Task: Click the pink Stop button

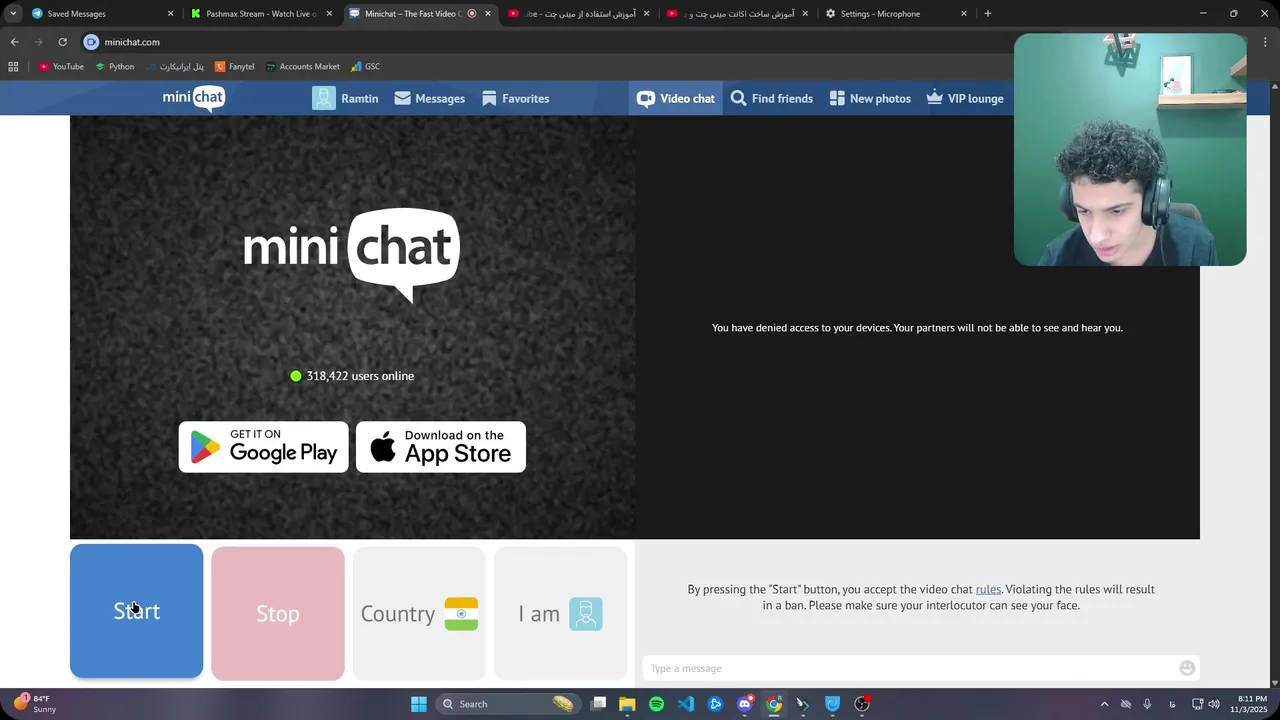Action: (278, 613)
